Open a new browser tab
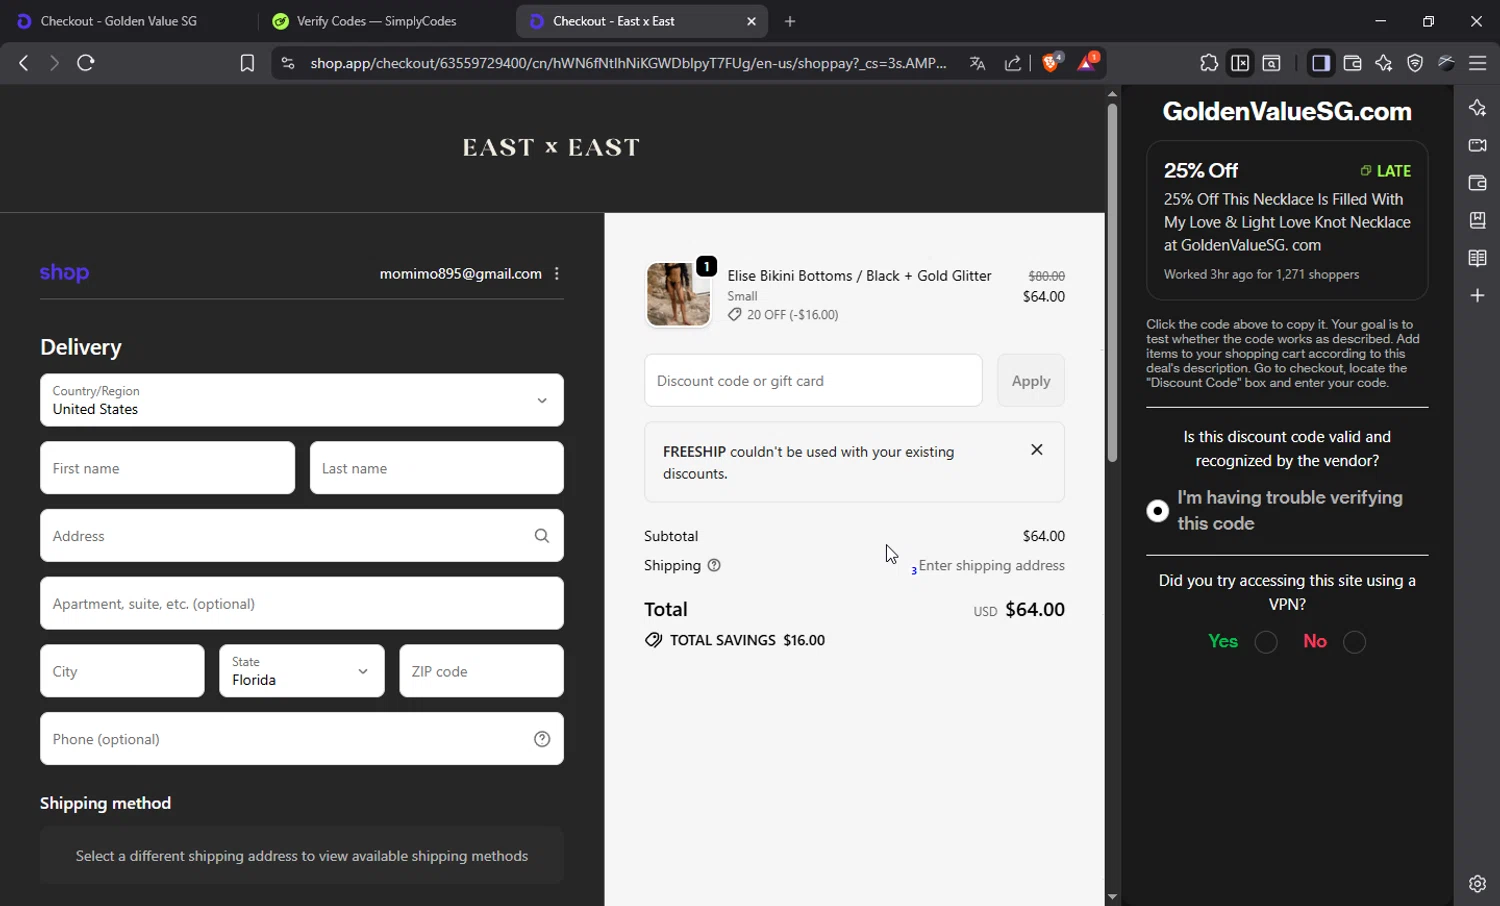This screenshot has height=906, width=1500. tap(790, 21)
